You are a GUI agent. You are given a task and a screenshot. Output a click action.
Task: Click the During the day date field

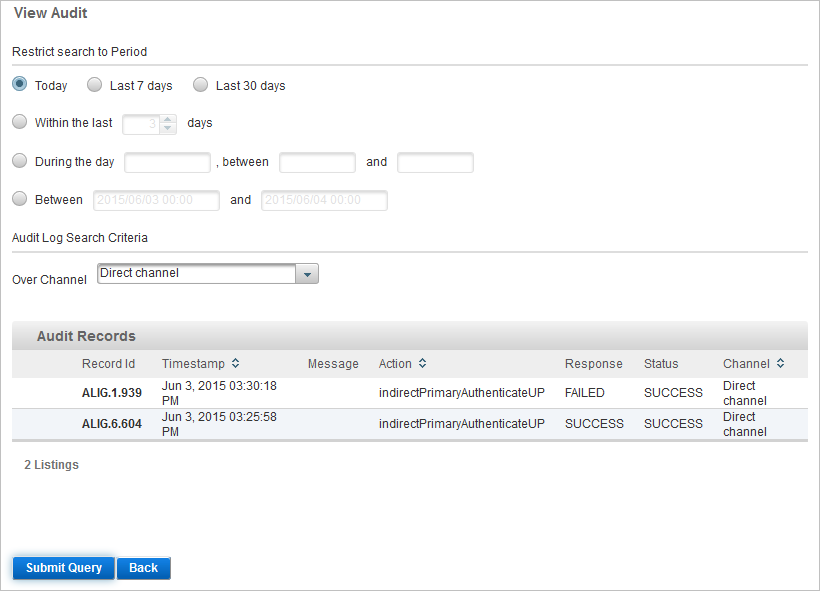click(167, 161)
